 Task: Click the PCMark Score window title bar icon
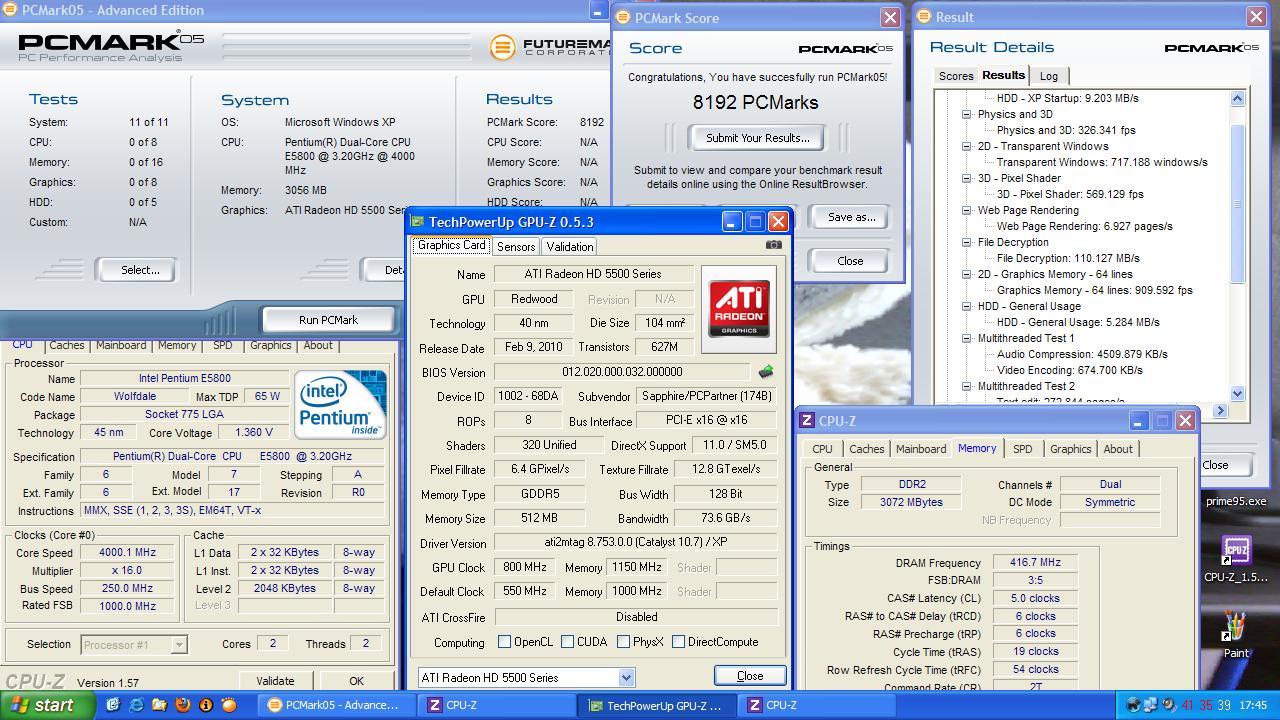point(622,17)
